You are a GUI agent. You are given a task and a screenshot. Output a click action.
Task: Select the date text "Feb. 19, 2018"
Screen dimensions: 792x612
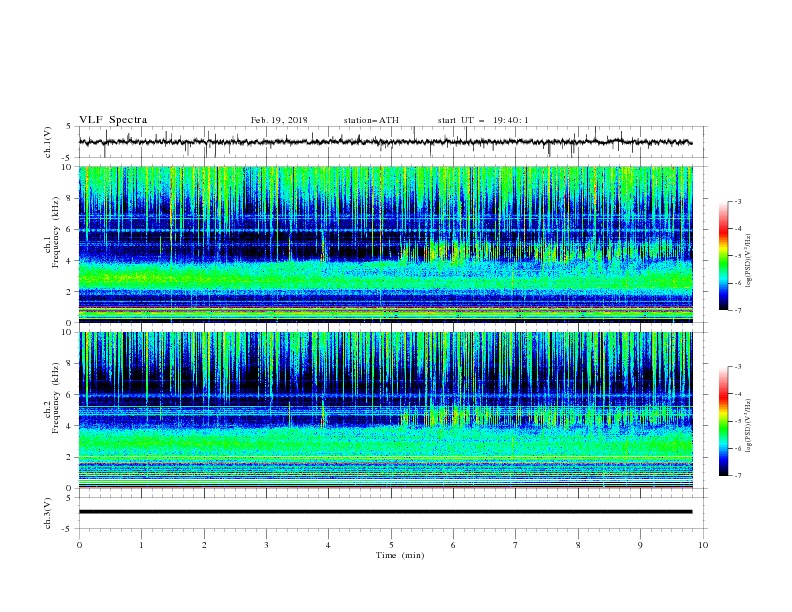pyautogui.click(x=279, y=120)
